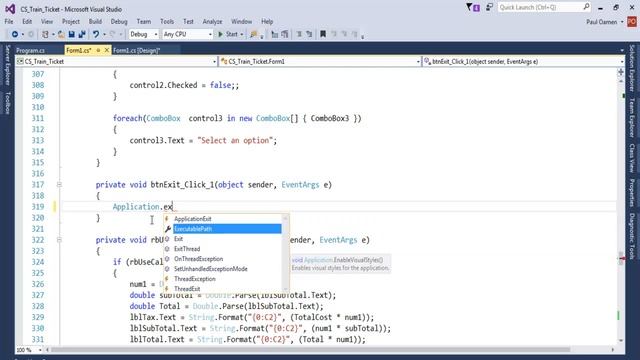Screen dimensions: 640x360
Task: Choose OnThreadException from IntelliSense list
Action: coord(223,259)
